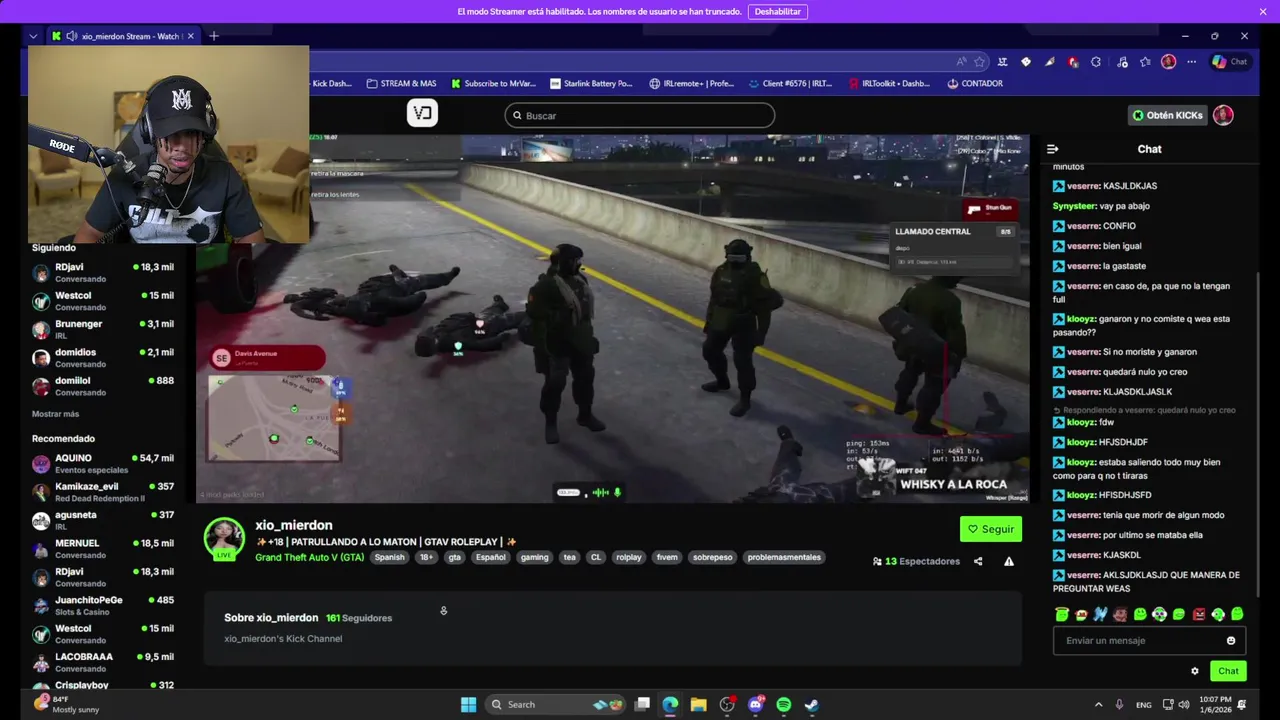Open the Client #6576 IRLT... bookmark
This screenshot has width=1280, height=720.
[789, 84]
